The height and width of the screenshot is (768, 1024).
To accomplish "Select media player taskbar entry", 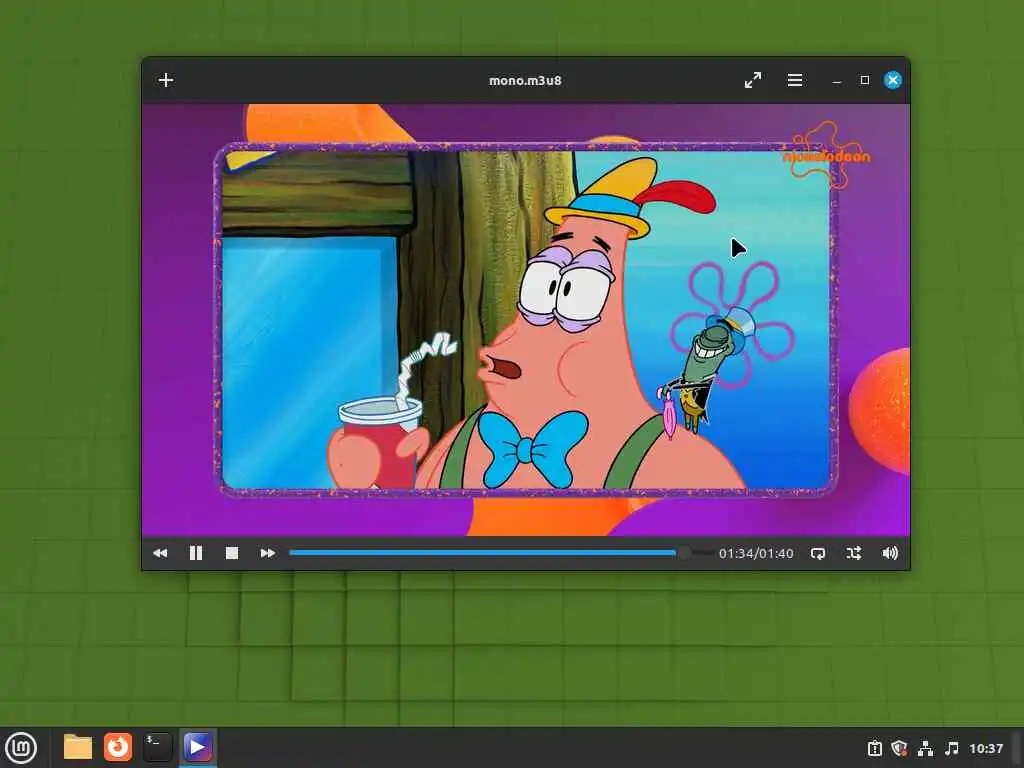I will [x=197, y=747].
